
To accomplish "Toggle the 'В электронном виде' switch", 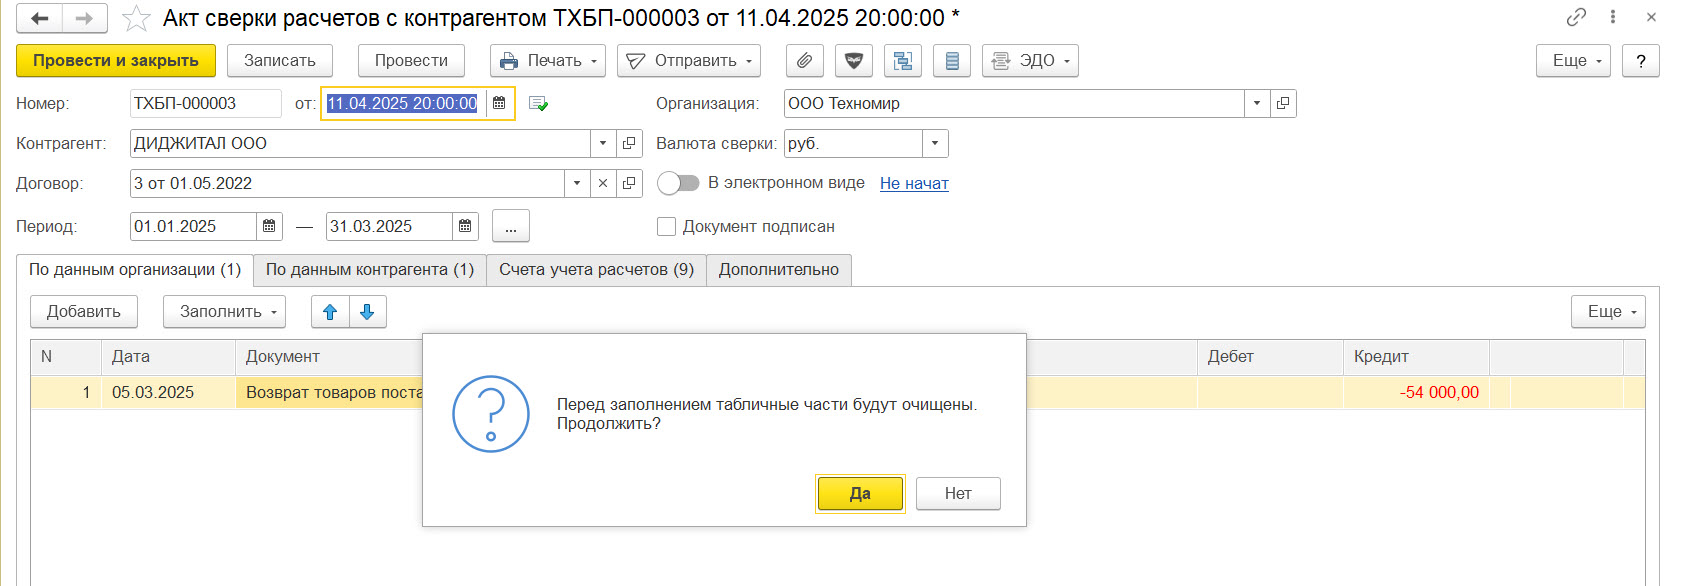I will [678, 183].
